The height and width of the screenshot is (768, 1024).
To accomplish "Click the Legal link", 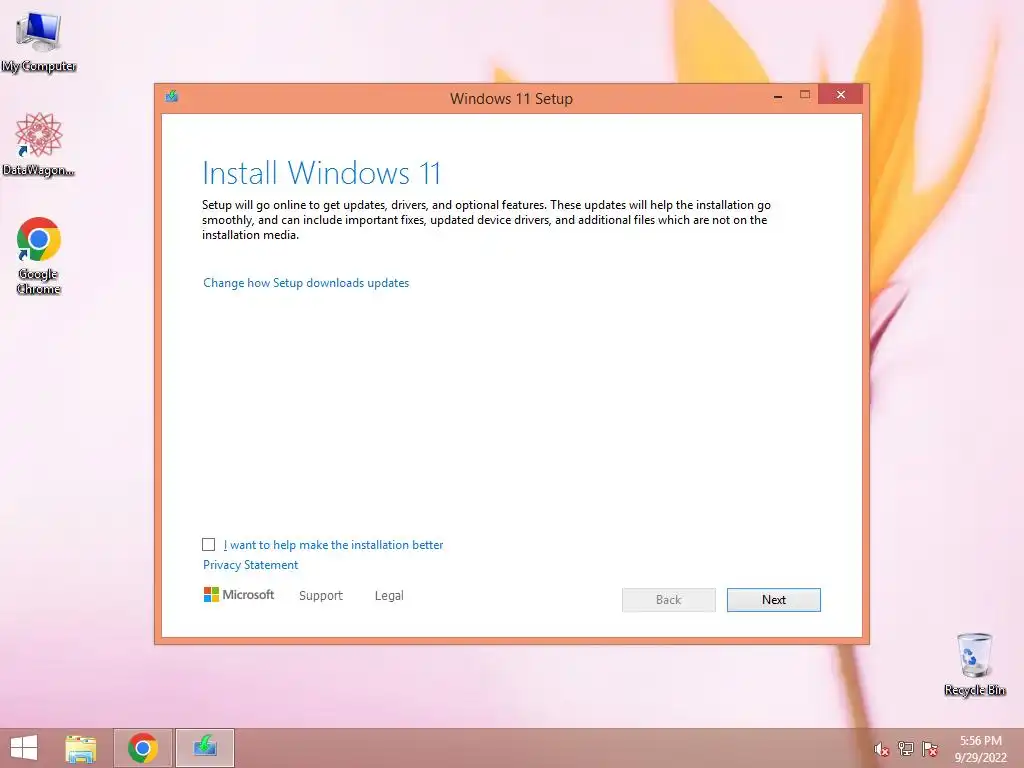I will 389,596.
